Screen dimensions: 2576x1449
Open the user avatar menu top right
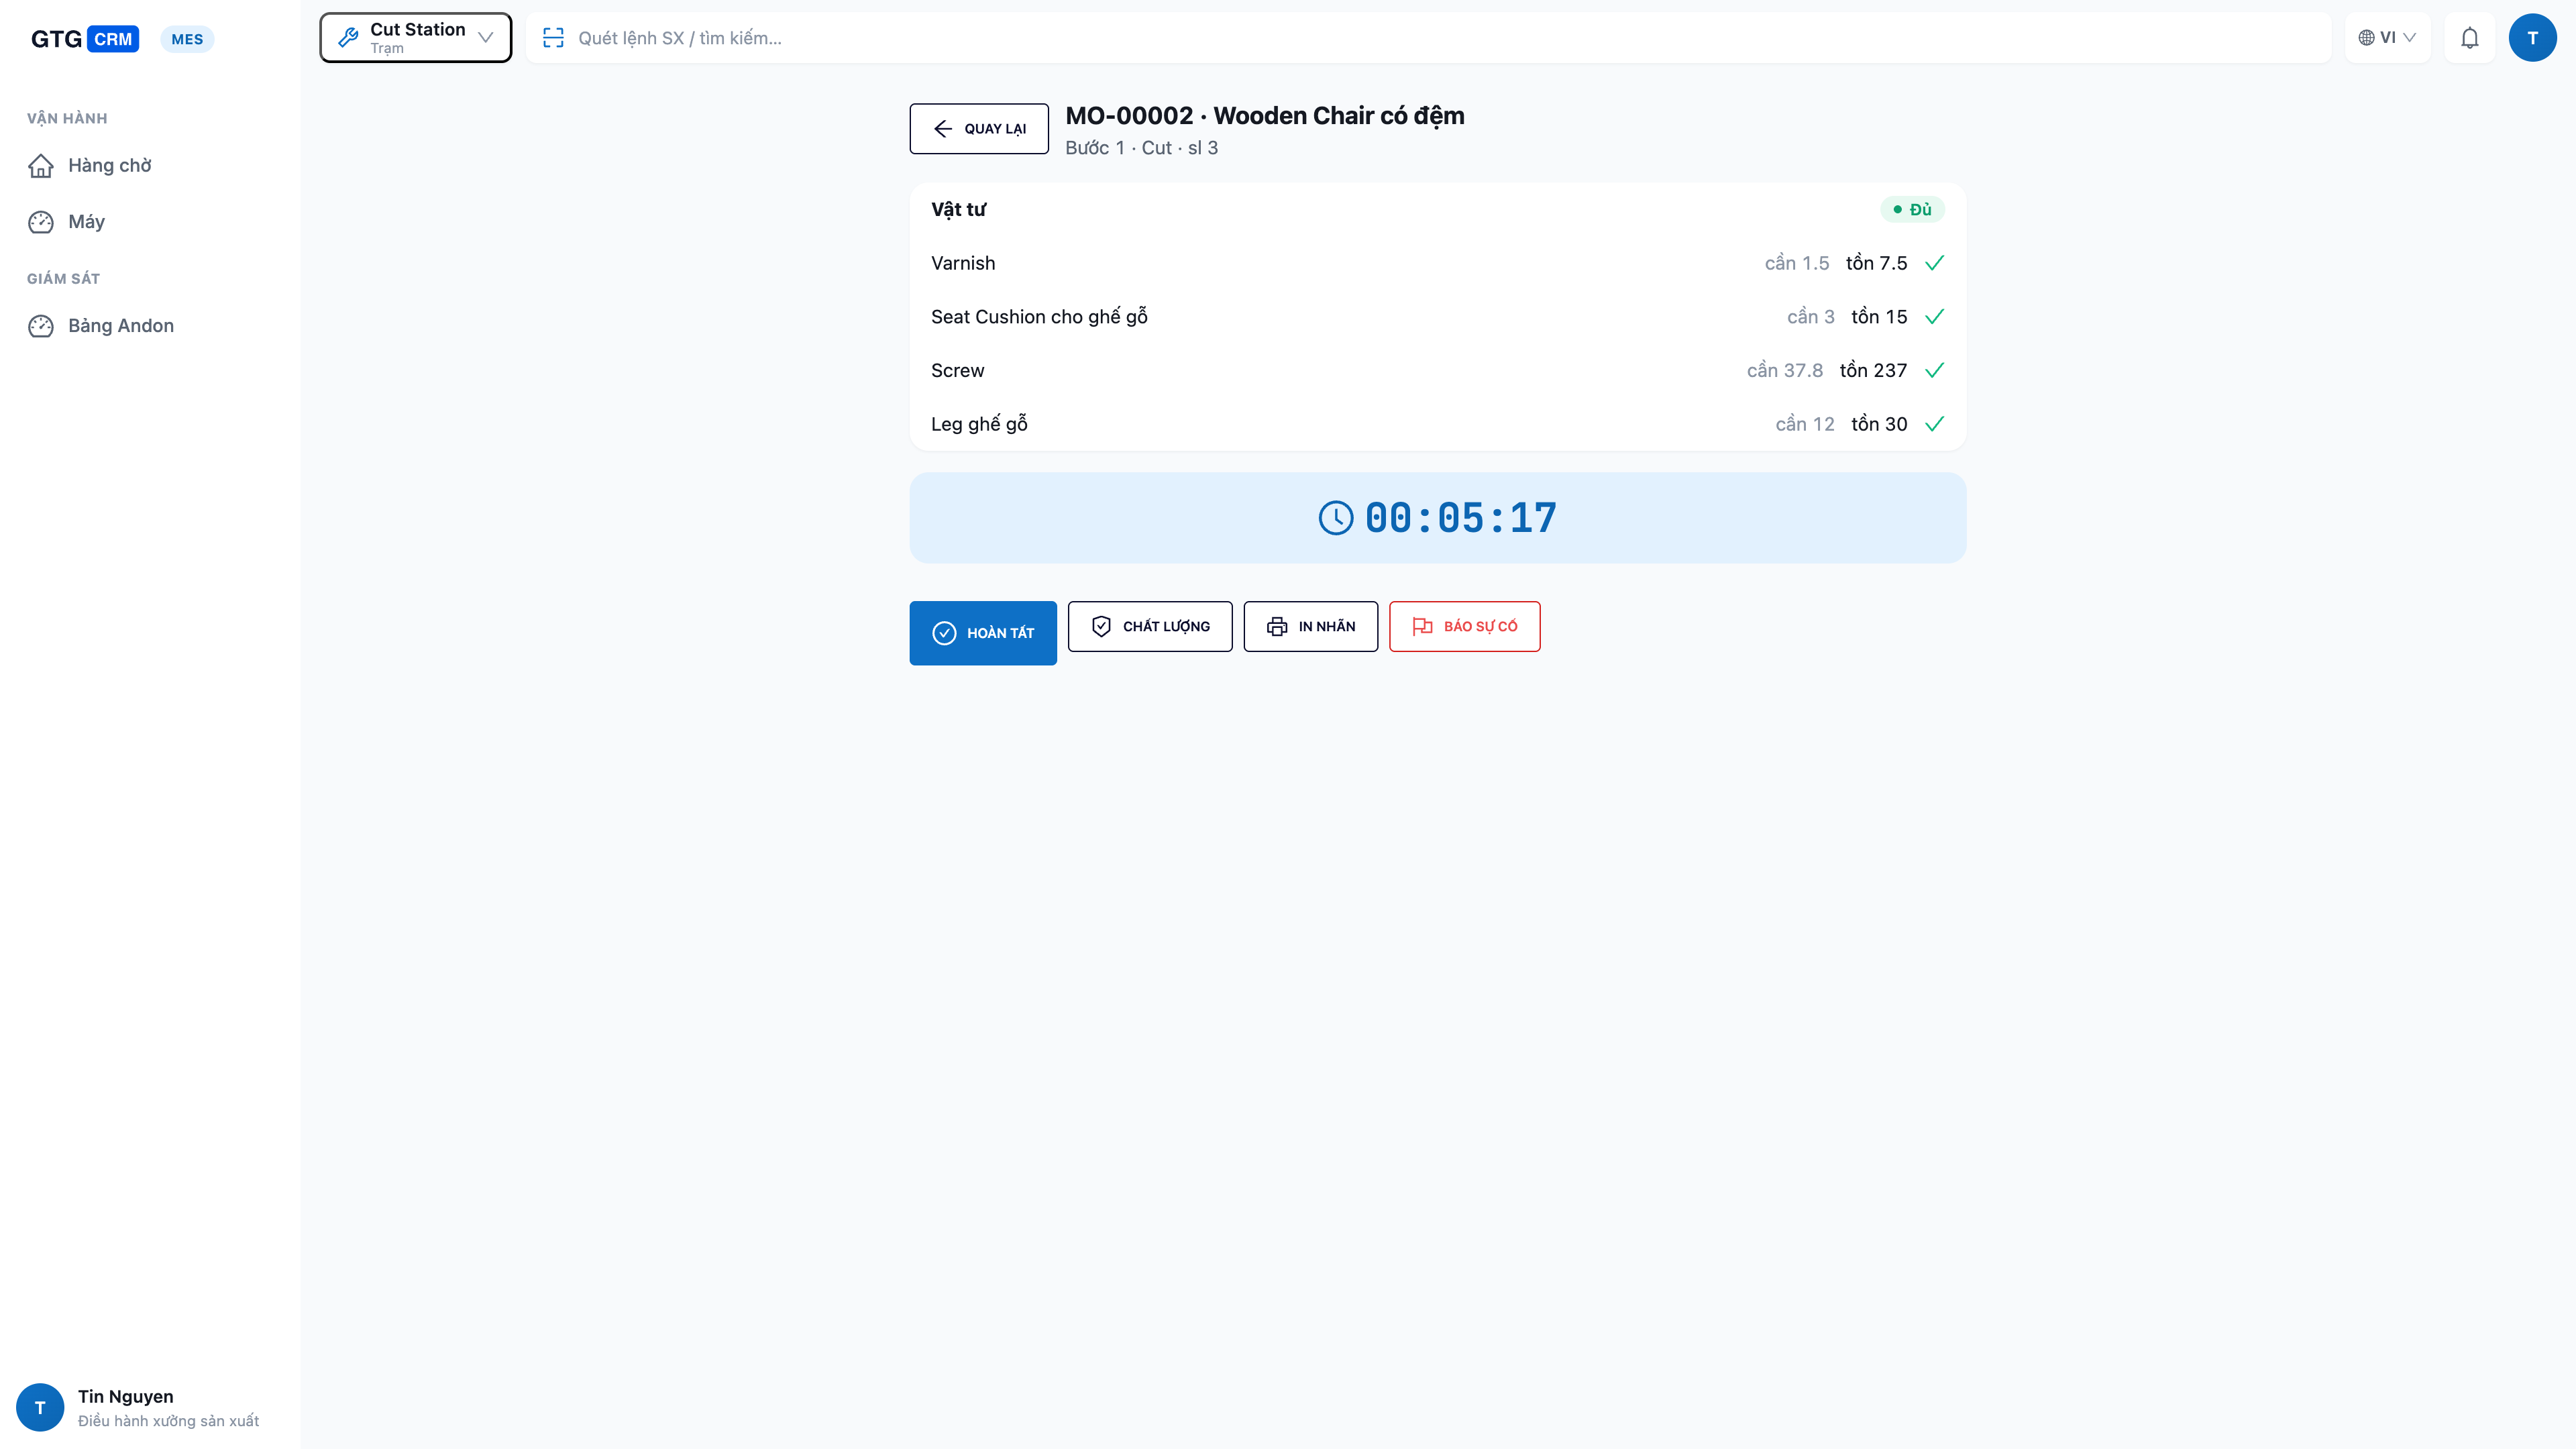click(x=2532, y=38)
